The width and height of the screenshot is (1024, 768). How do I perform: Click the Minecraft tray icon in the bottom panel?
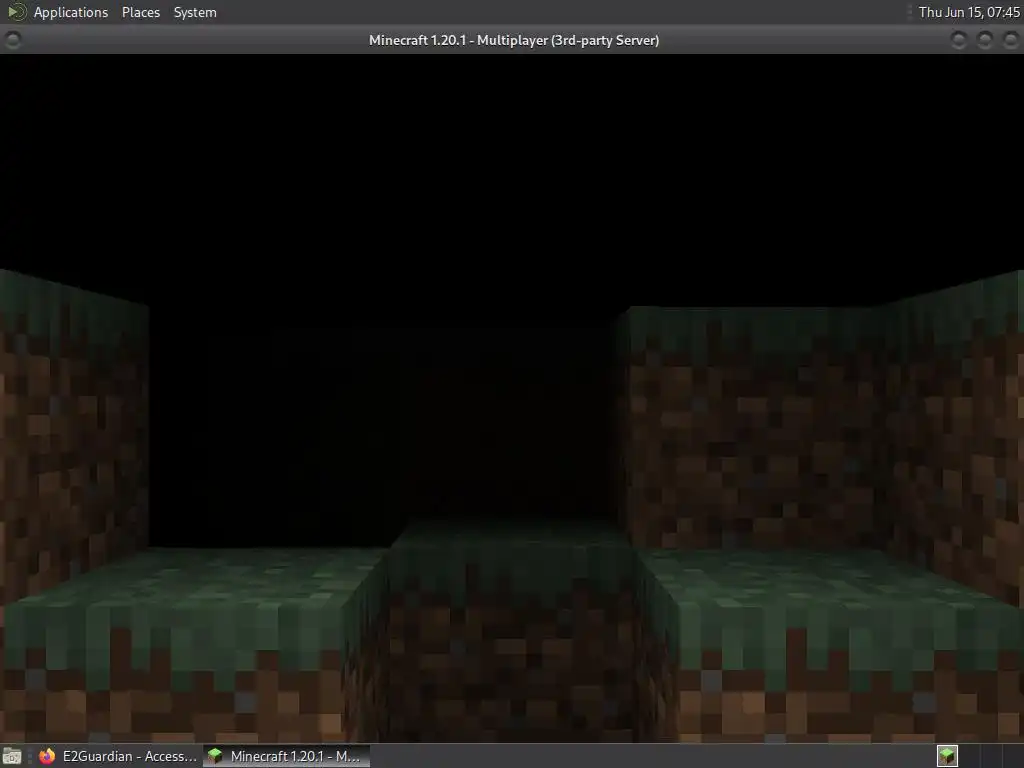click(947, 756)
